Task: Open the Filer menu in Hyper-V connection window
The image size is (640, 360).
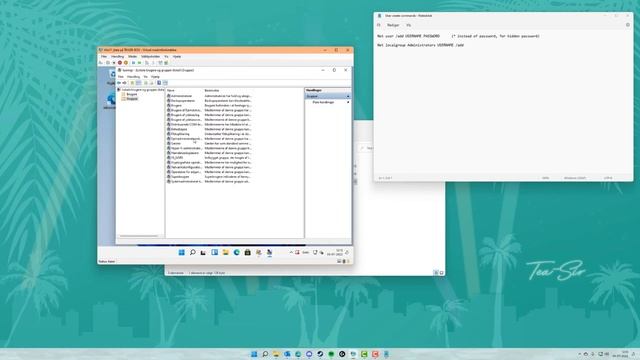Action: click(104, 57)
